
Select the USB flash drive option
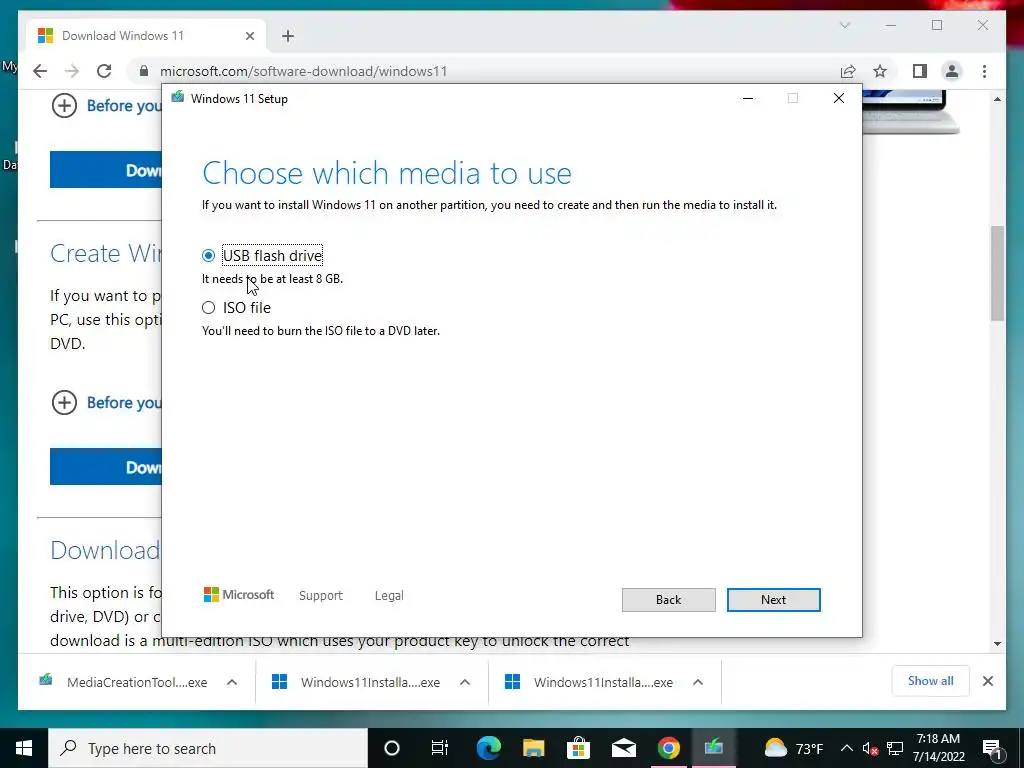click(208, 255)
